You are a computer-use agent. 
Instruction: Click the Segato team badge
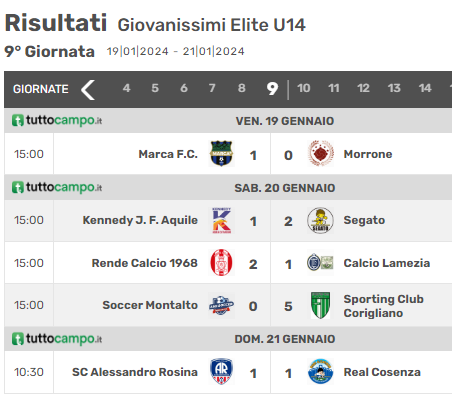320,220
